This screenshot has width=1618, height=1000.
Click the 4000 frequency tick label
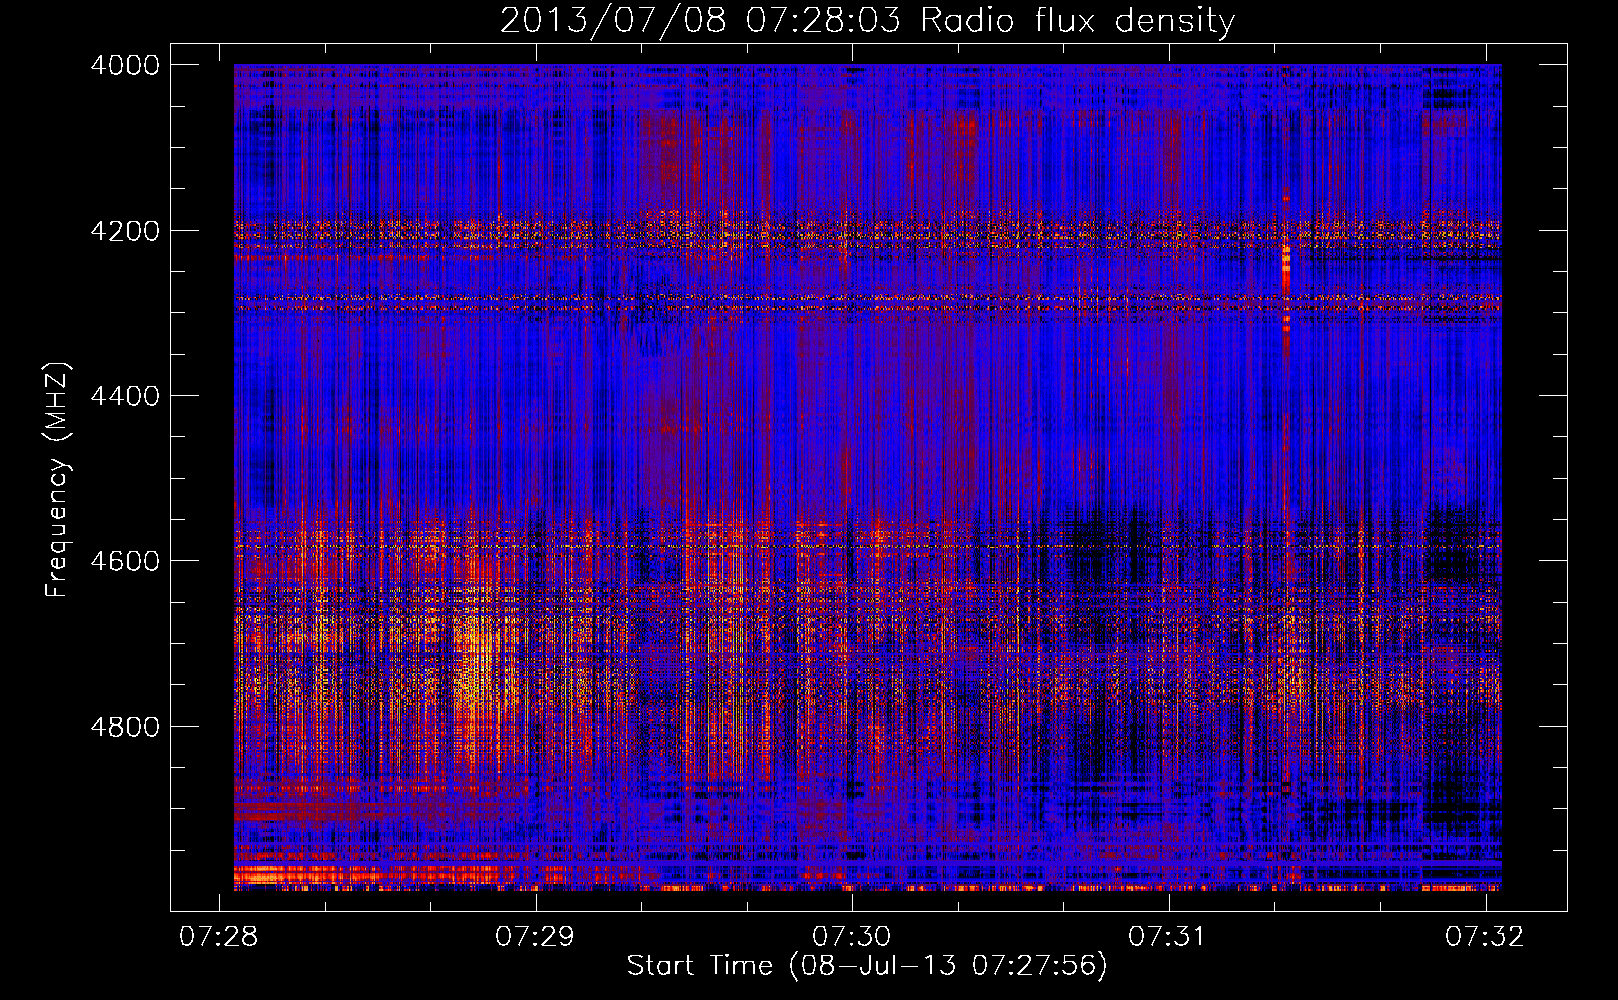click(x=124, y=65)
